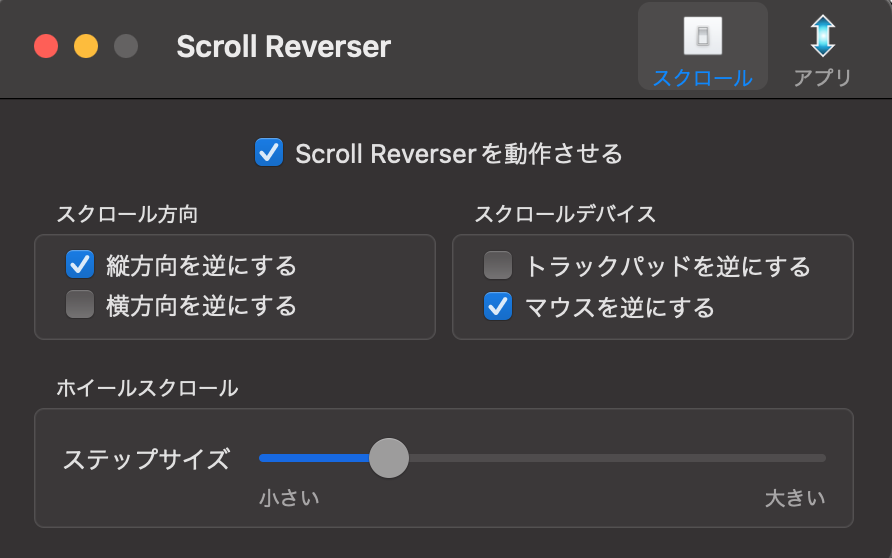Image resolution: width=892 pixels, height=558 pixels.
Task: Click the 小さい label under the slider
Action: click(289, 498)
